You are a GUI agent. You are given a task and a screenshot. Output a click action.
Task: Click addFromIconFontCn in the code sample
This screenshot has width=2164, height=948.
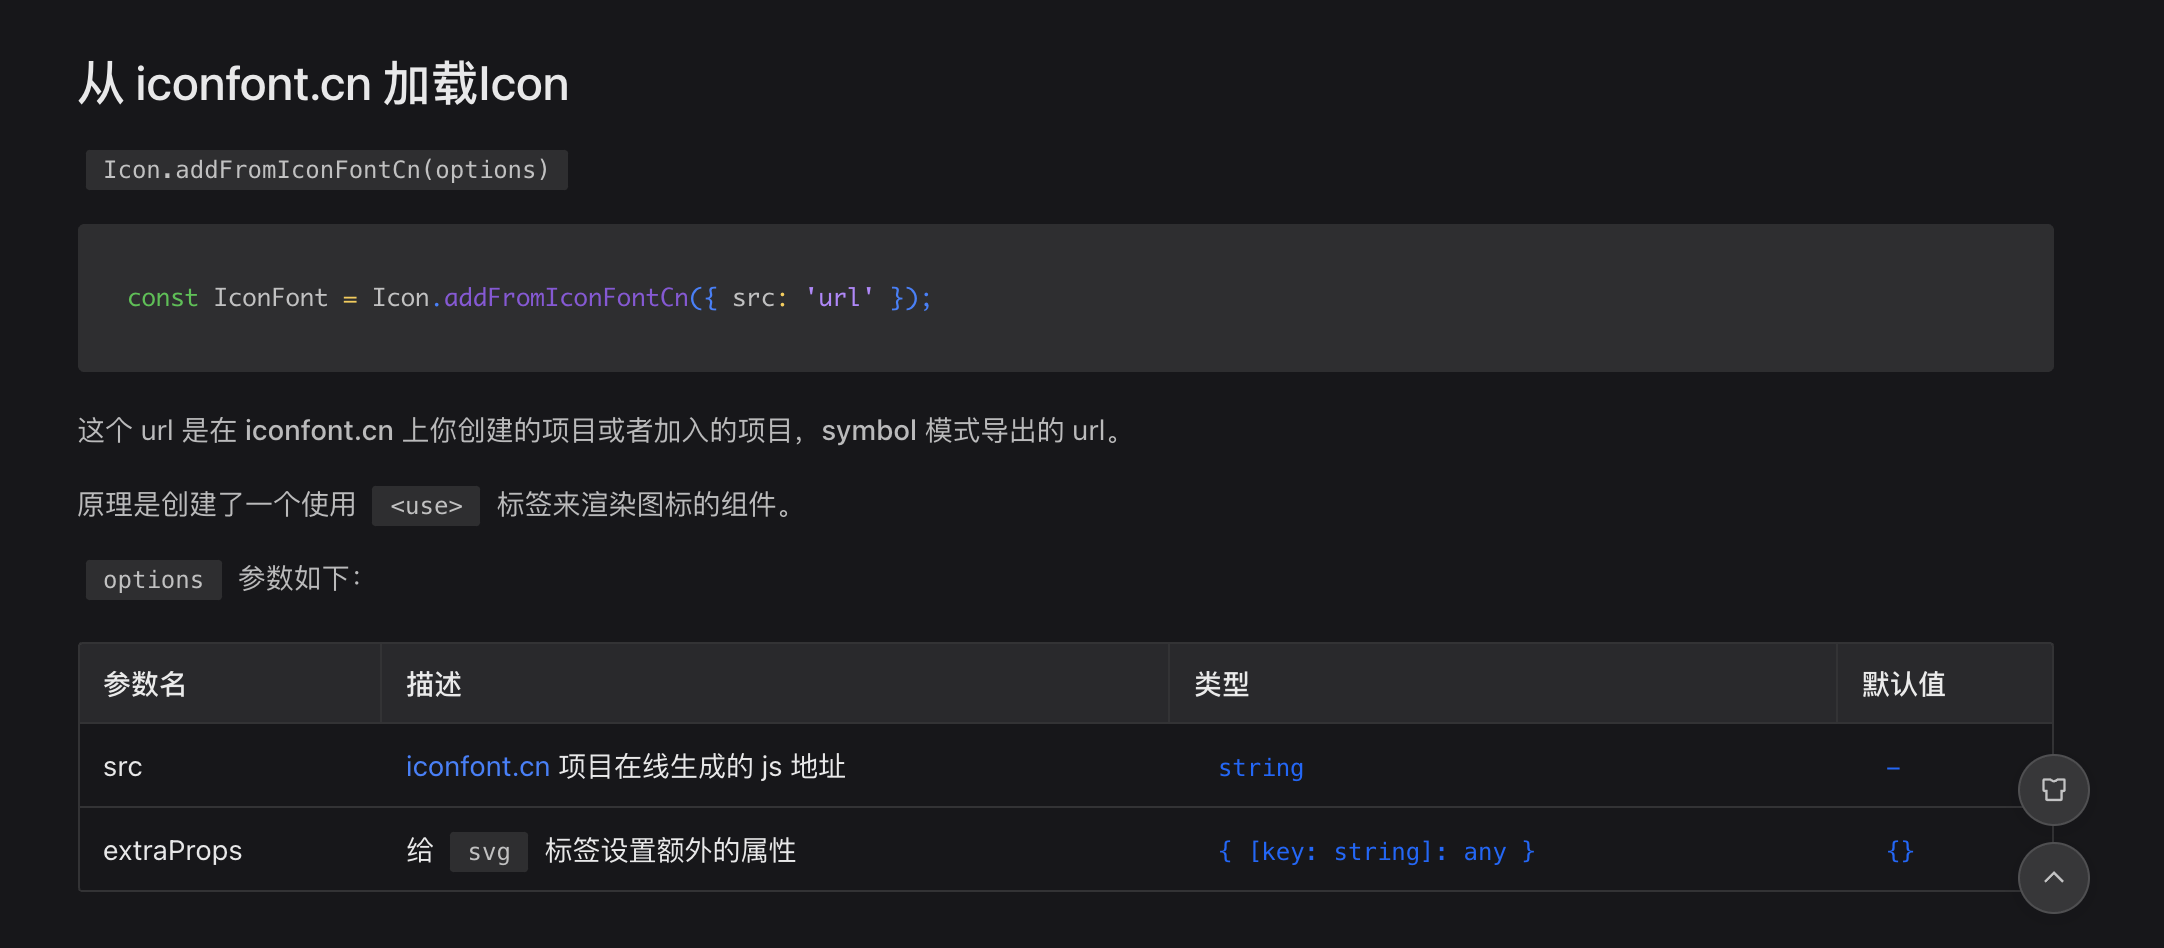[565, 297]
